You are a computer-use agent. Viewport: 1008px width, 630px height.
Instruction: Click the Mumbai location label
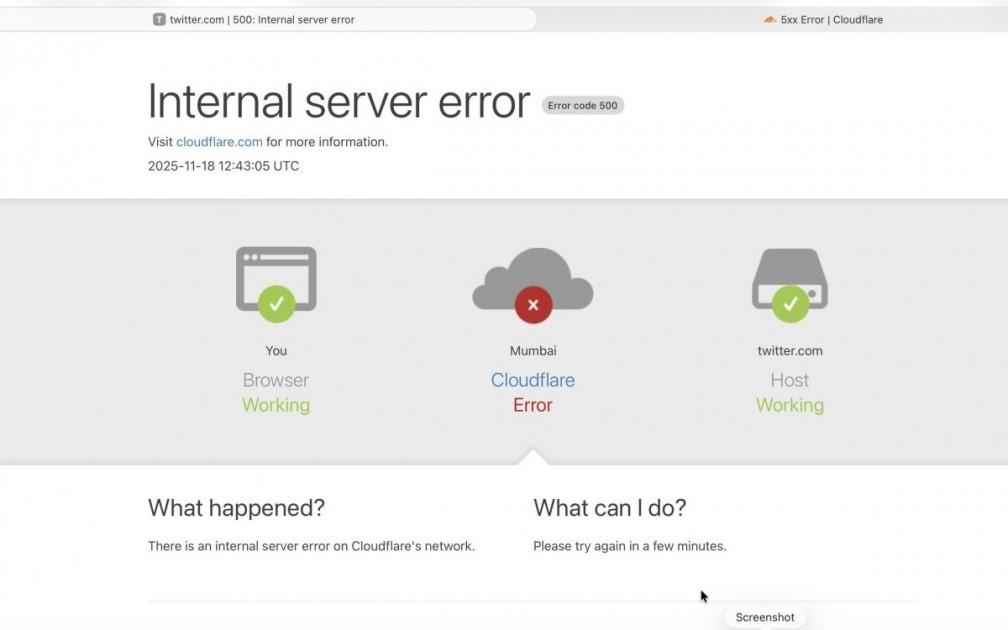pos(532,350)
